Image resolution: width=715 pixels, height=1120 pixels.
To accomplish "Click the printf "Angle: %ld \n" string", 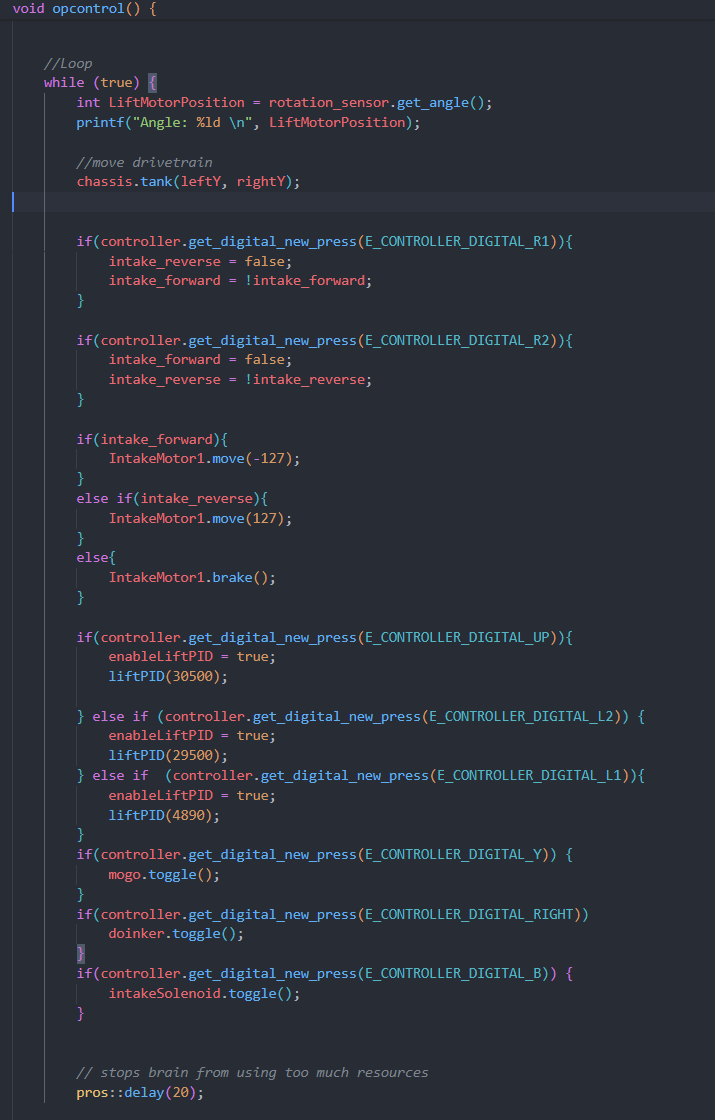I will click(x=192, y=122).
